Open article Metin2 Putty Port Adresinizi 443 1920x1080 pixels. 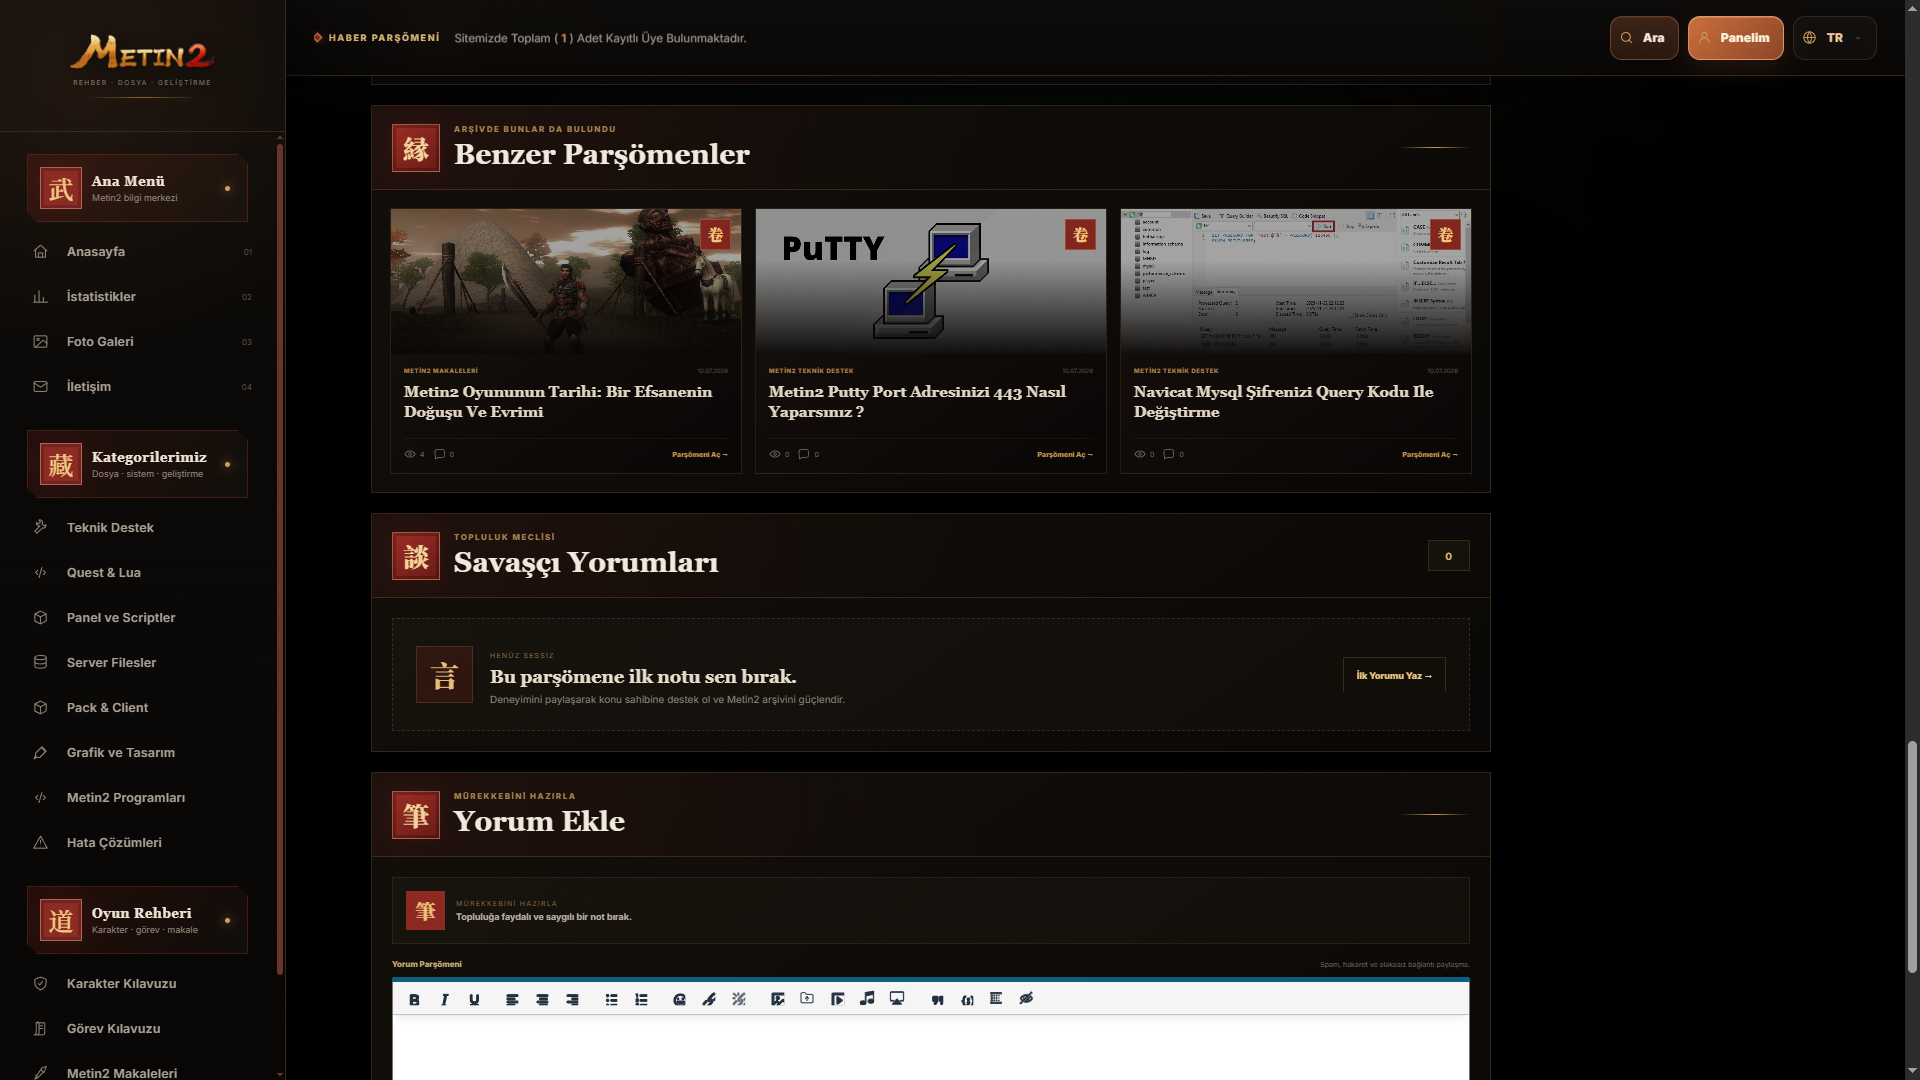click(917, 402)
